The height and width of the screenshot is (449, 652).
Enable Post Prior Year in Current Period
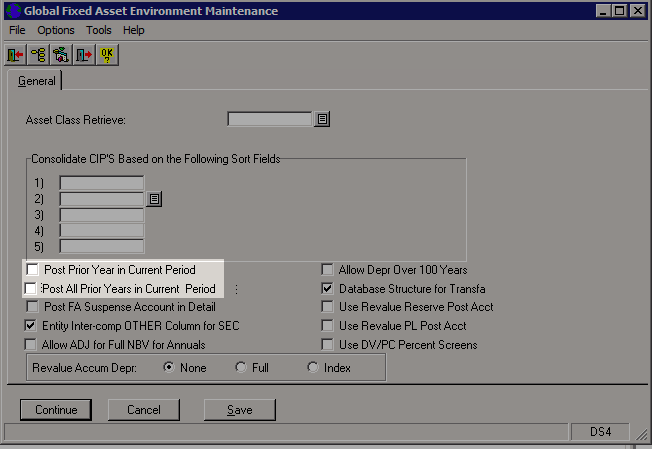(x=33, y=270)
